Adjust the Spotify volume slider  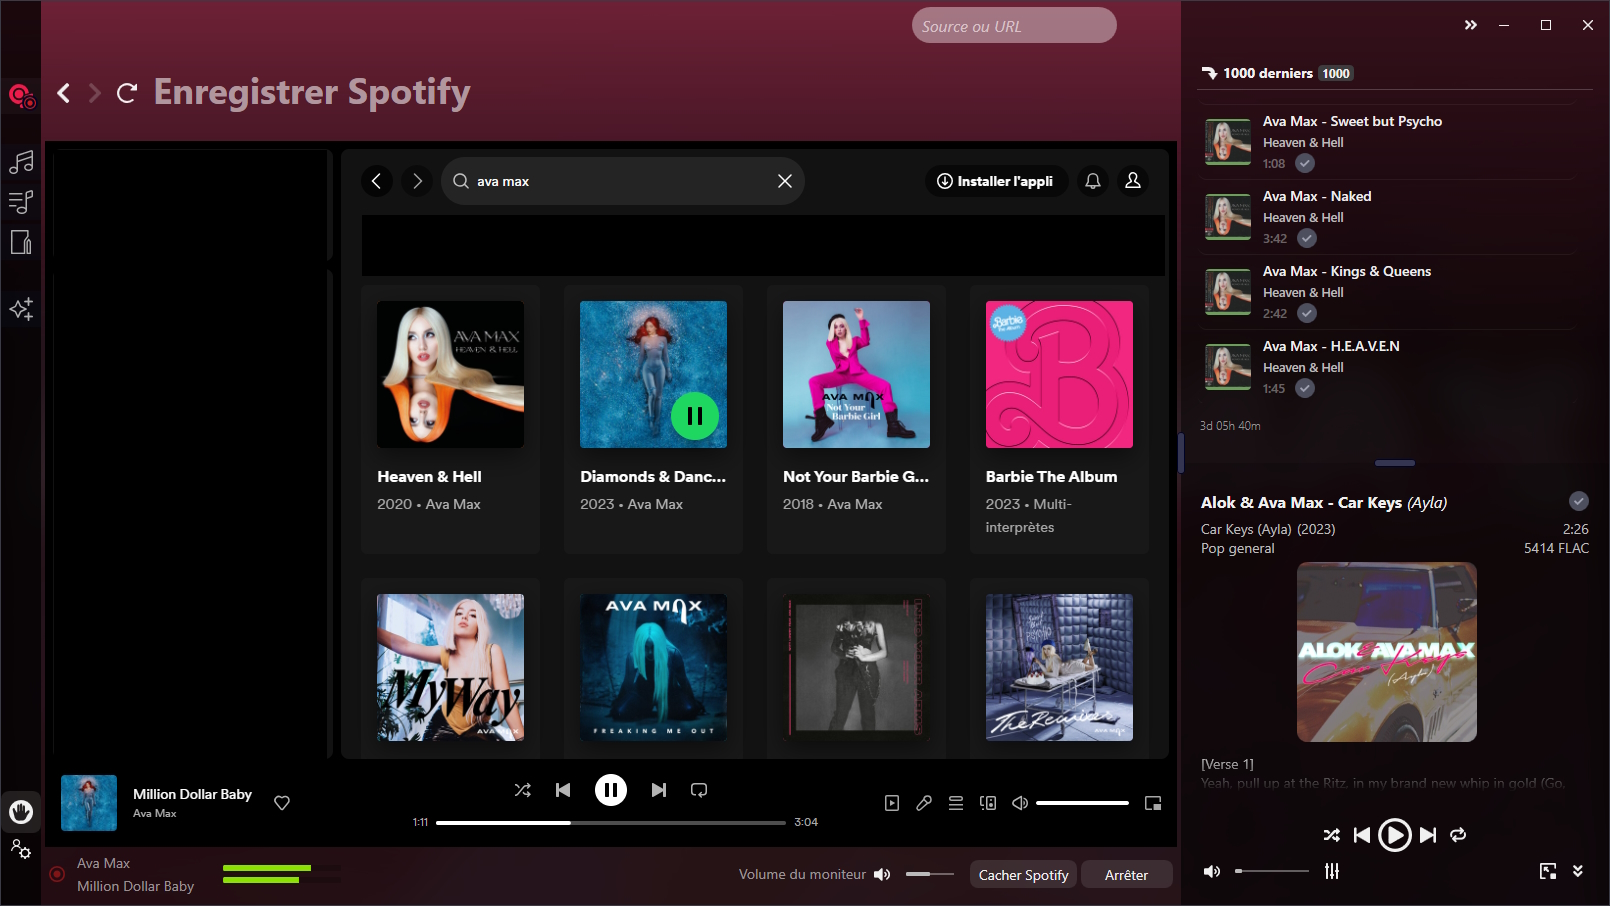[x=1082, y=803]
